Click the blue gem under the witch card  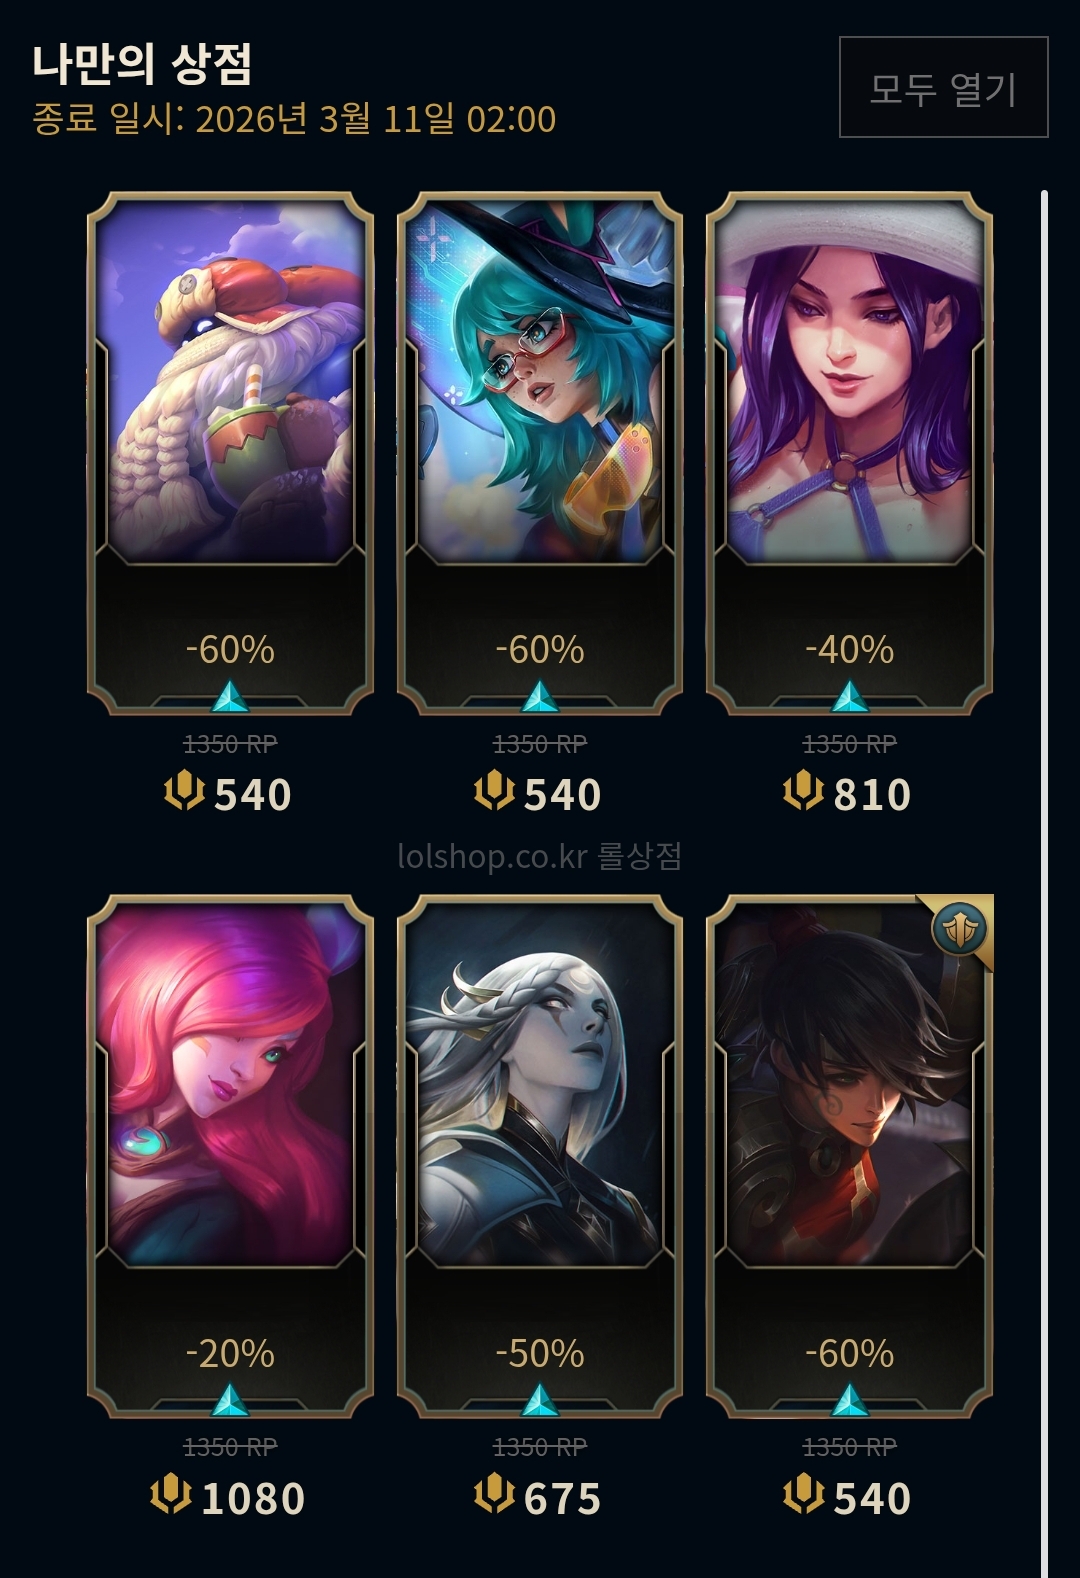tap(540, 696)
